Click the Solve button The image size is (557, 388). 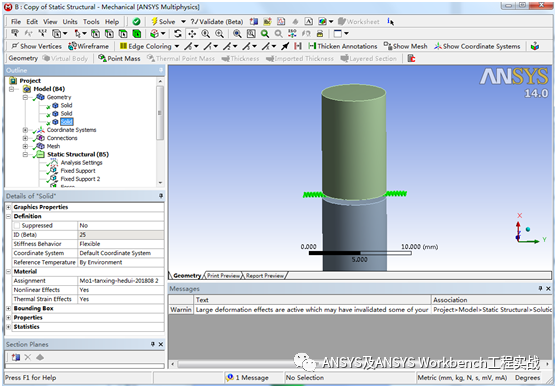(x=163, y=22)
